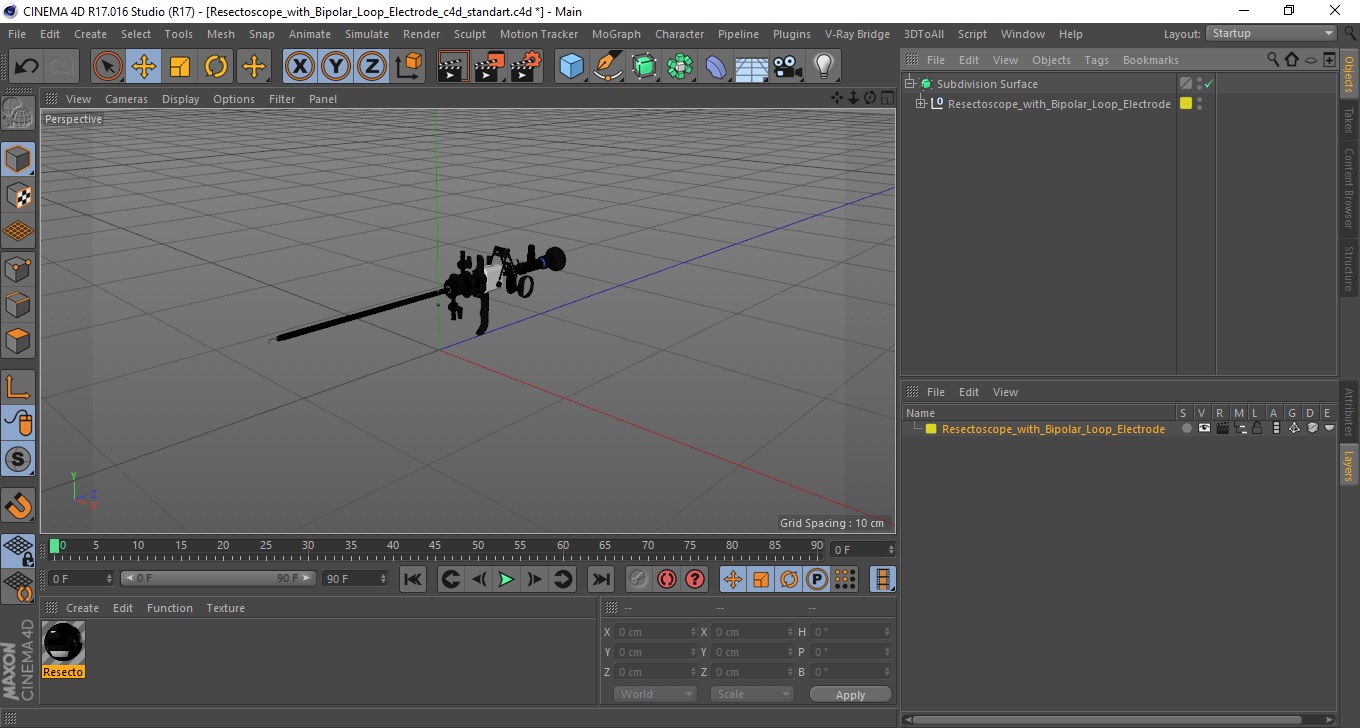Select the Live Selection tool
Viewport: 1360px width, 728px height.
tap(108, 67)
